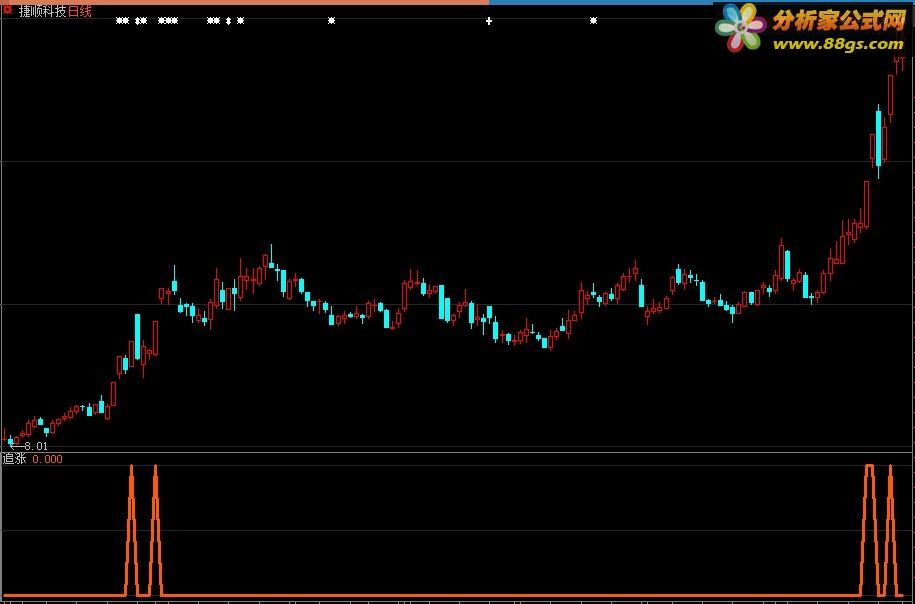
Task: Click the last orange spike in 追涨 panel
Action: [x=890, y=530]
